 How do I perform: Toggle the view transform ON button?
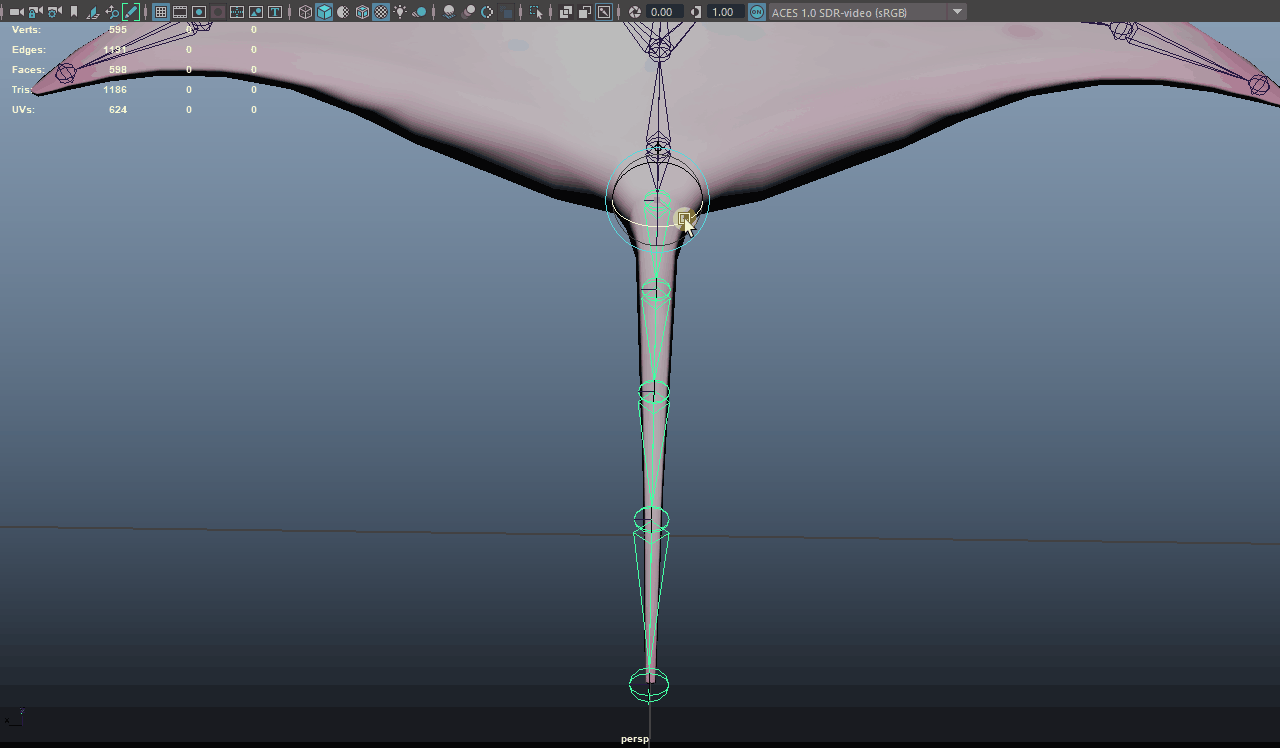(757, 12)
